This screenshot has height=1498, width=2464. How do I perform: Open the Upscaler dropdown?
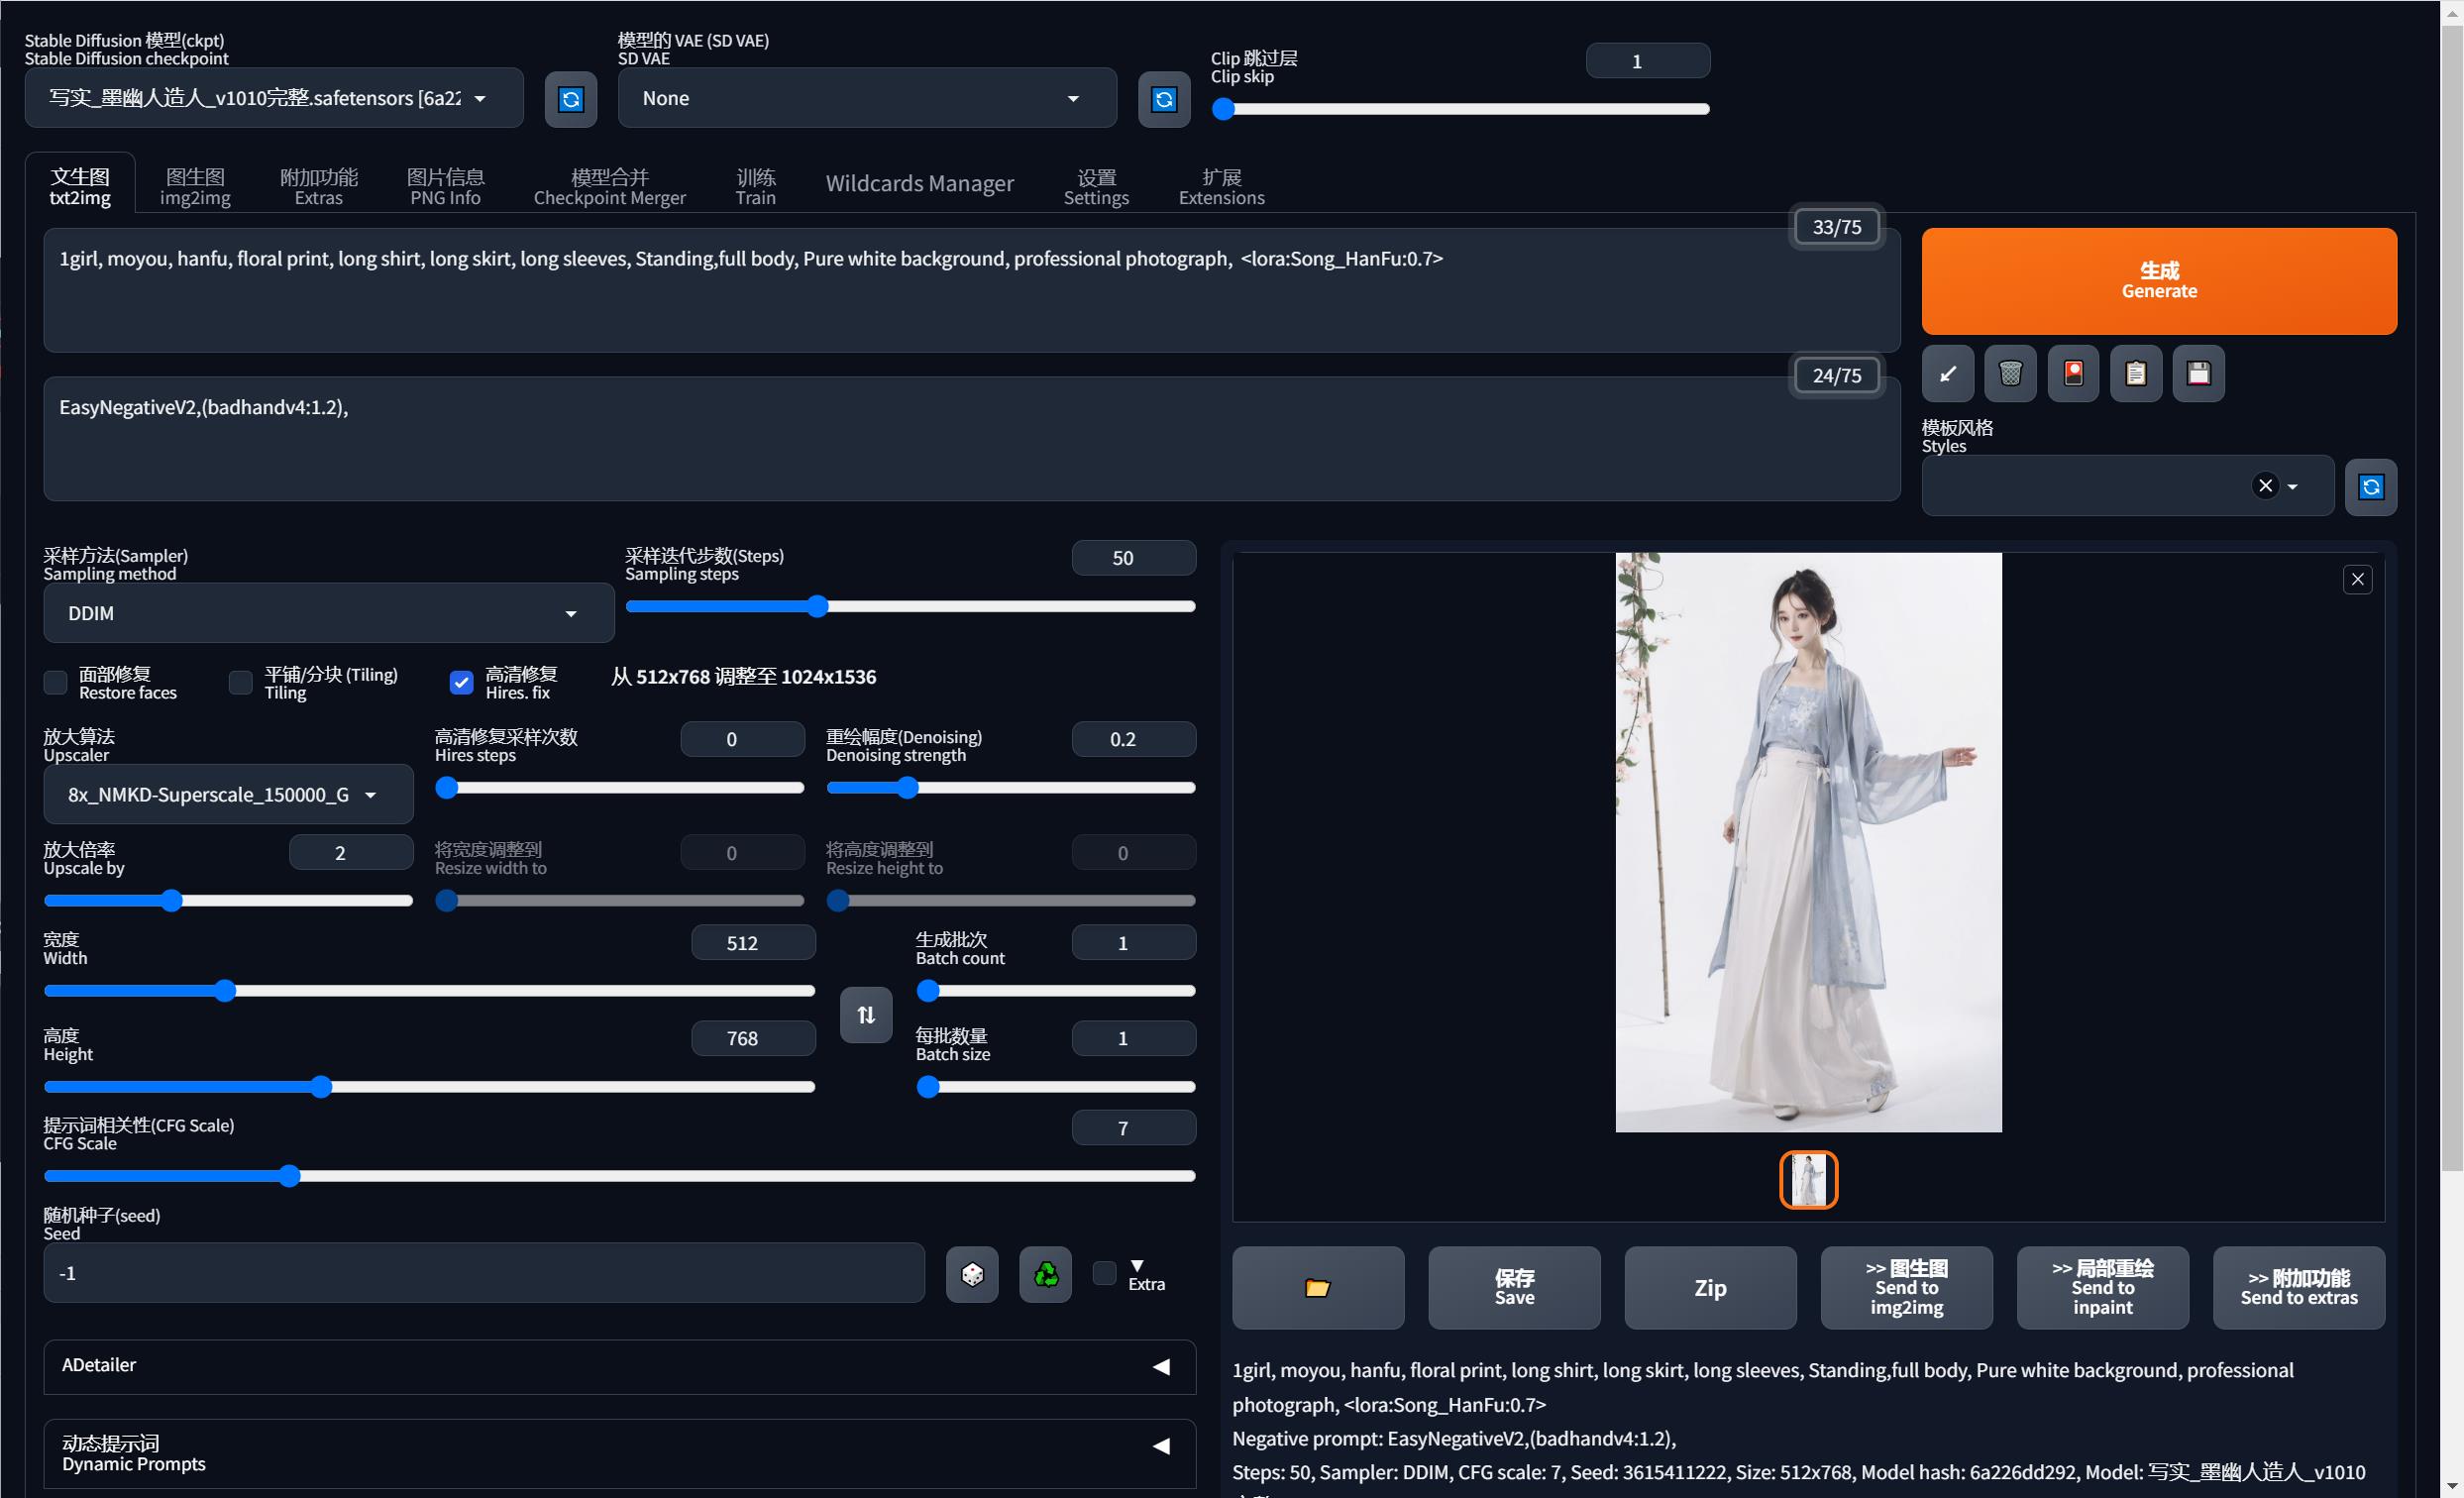[x=228, y=795]
